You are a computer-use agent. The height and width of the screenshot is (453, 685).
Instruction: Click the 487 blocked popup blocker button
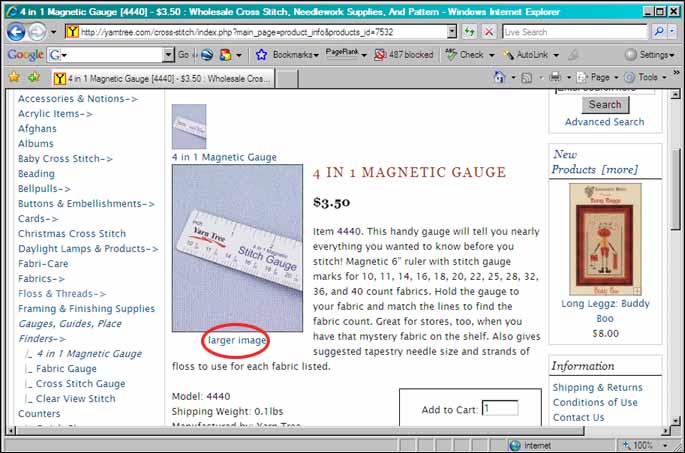pos(404,55)
